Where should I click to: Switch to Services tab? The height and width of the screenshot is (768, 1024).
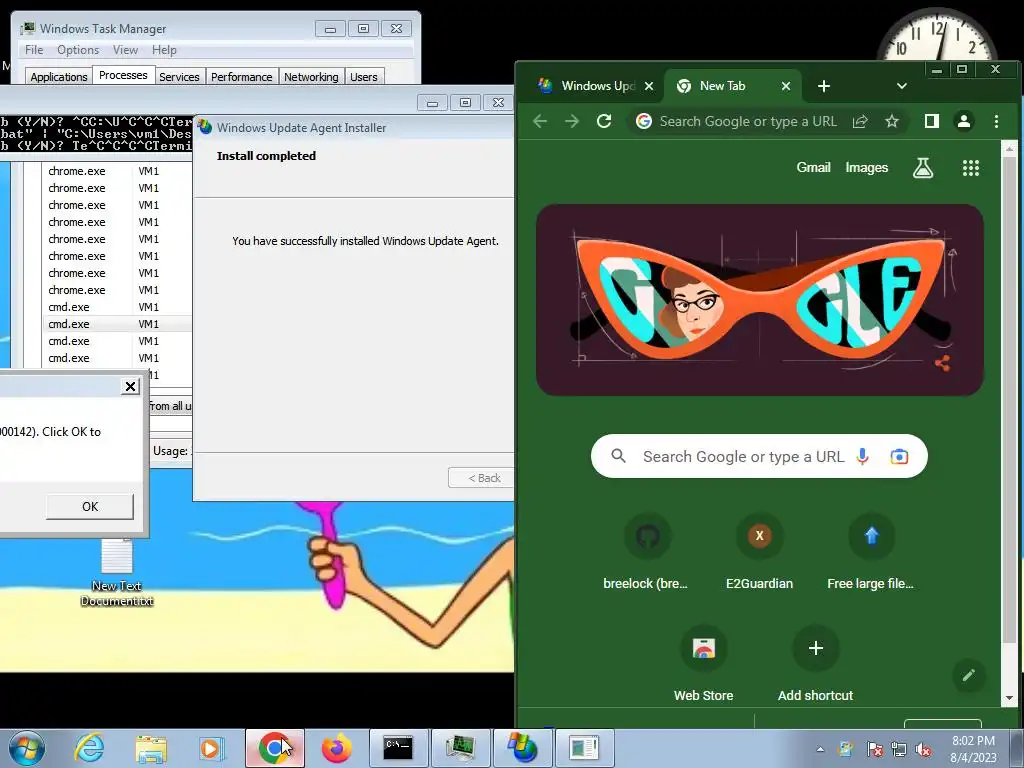pyautogui.click(x=180, y=76)
